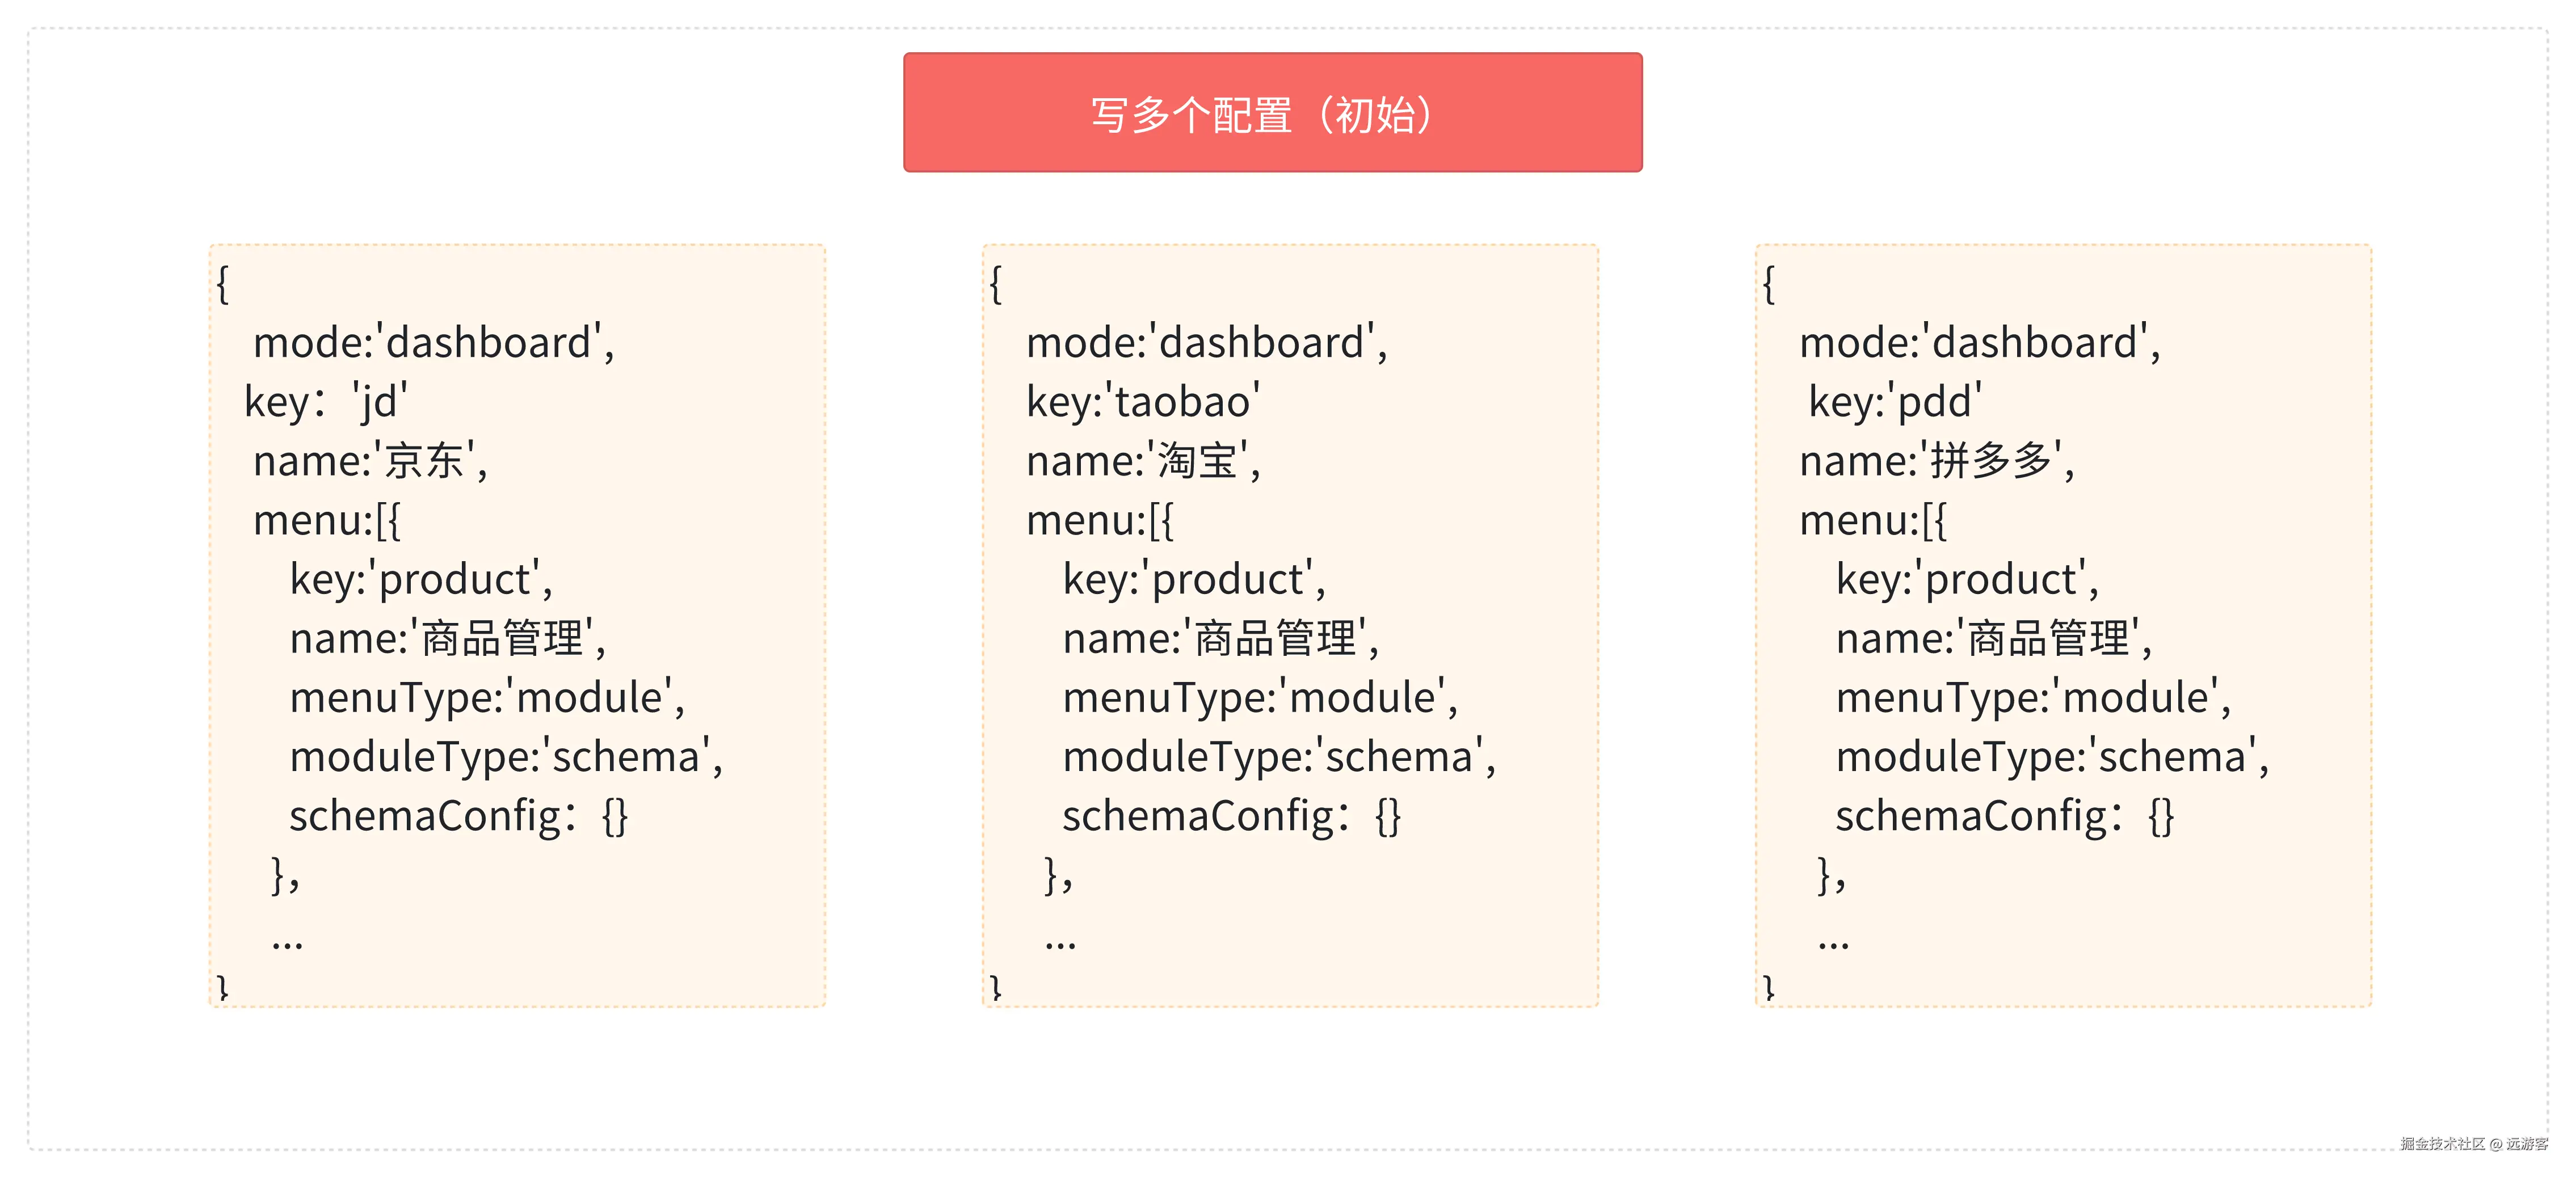Click mode:'dashboard' in the taobao config box

1206,343
